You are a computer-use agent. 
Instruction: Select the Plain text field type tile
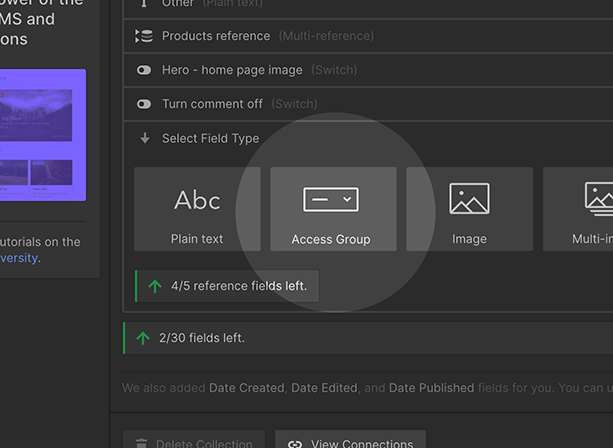click(197, 208)
